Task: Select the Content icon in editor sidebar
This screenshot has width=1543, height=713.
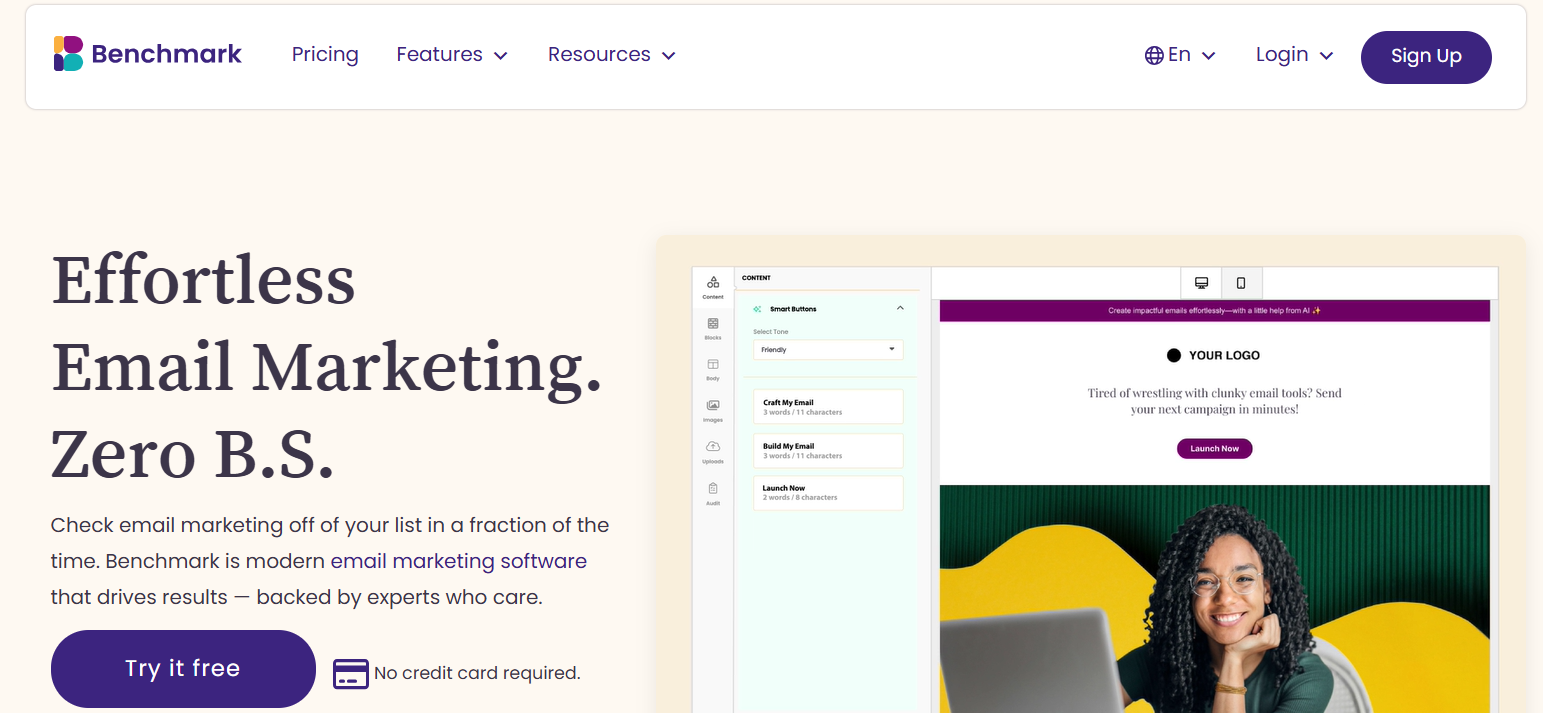Action: tap(713, 288)
